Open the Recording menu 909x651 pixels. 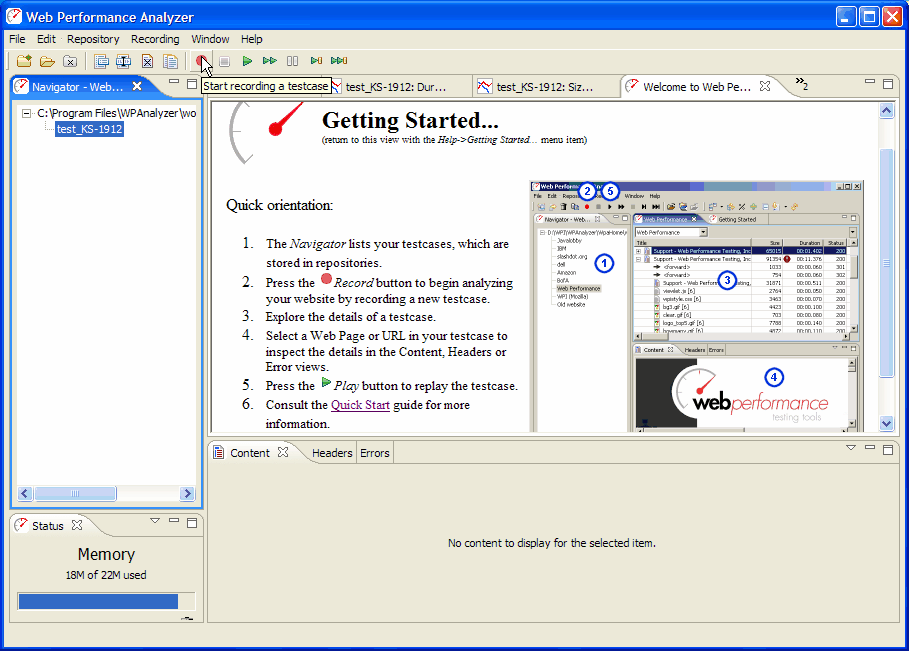155,39
